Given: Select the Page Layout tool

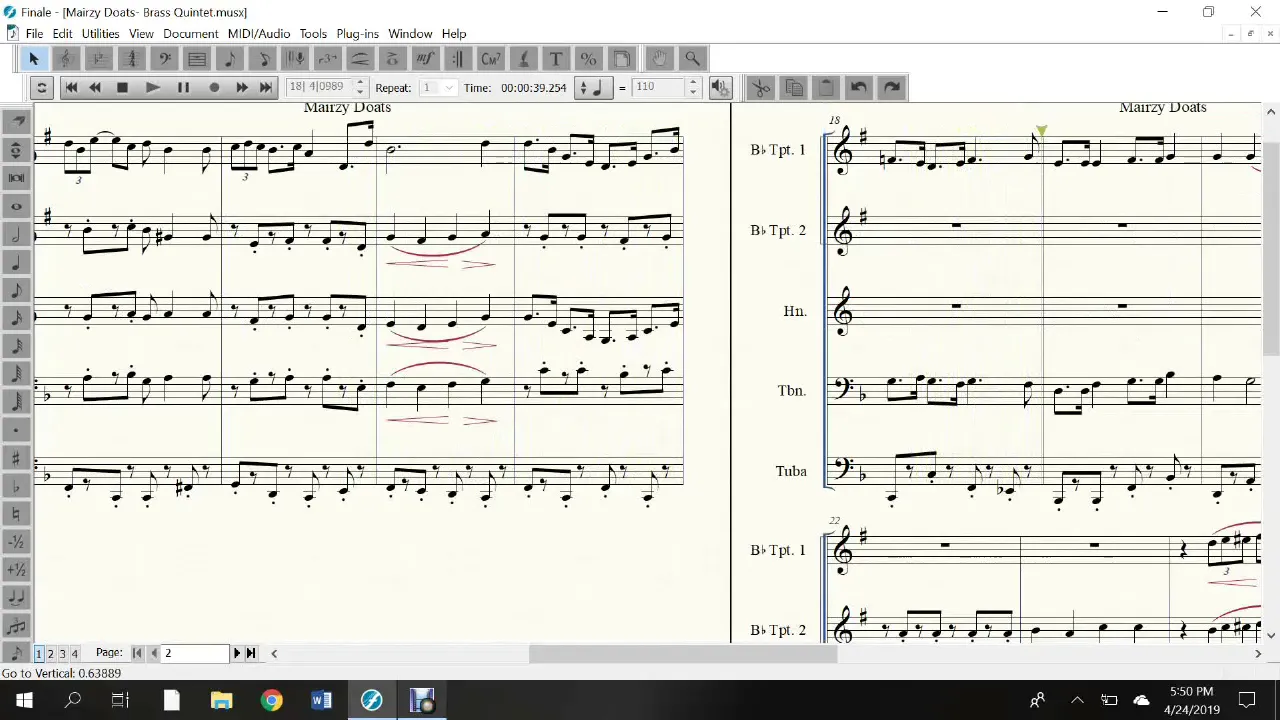Looking at the screenshot, I should (621, 58).
